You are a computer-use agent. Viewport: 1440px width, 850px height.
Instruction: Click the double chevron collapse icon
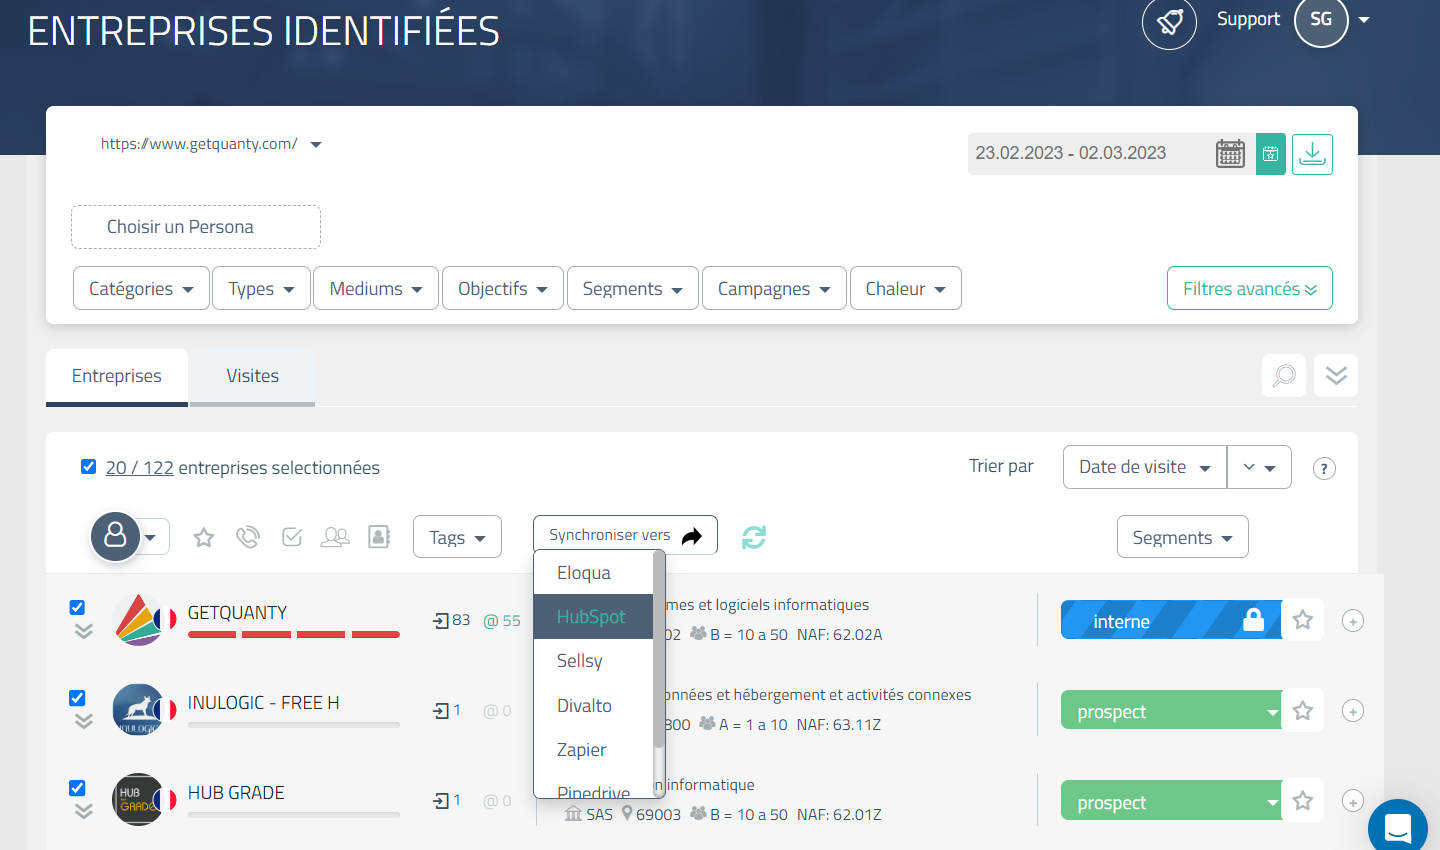pos(1336,376)
